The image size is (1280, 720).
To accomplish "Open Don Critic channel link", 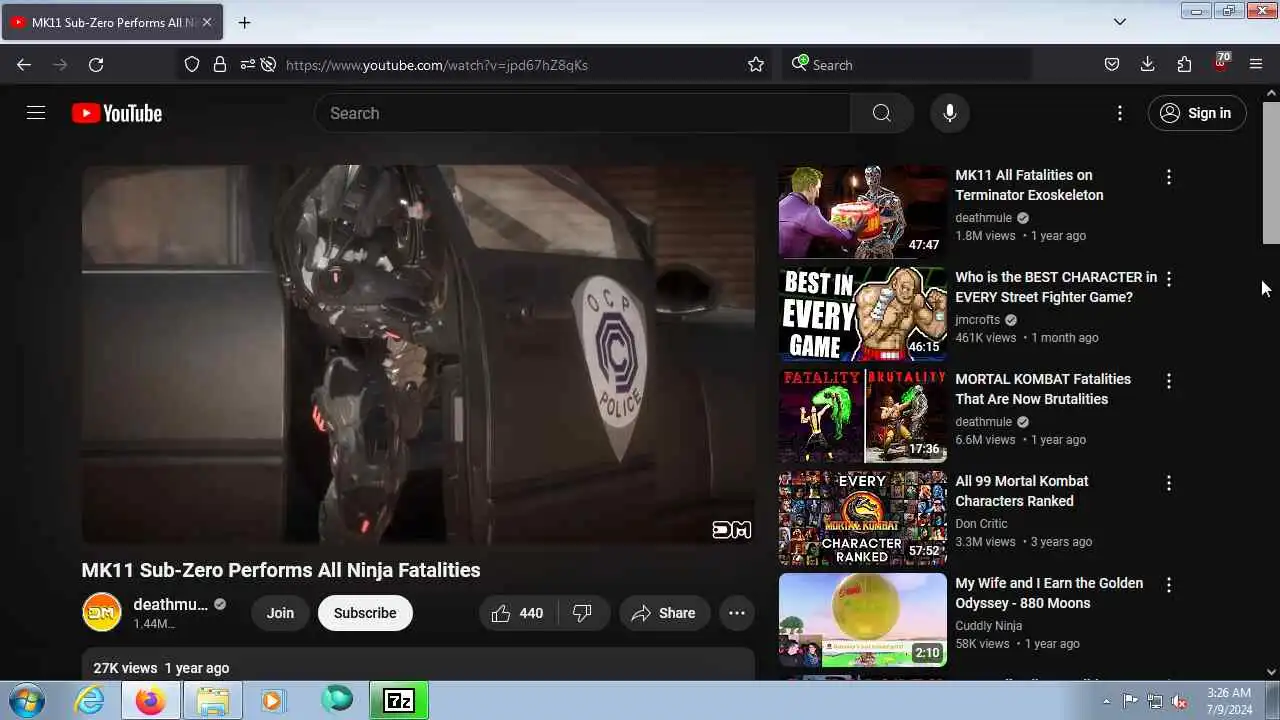I will coord(982,524).
